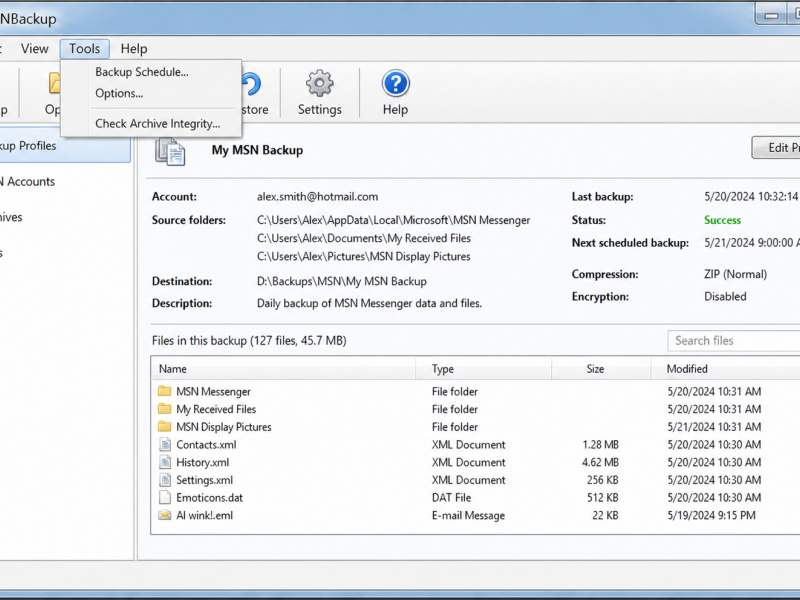The width and height of the screenshot is (800, 600).
Task: Select the MSN Display Pictures row
Action: [476, 427]
